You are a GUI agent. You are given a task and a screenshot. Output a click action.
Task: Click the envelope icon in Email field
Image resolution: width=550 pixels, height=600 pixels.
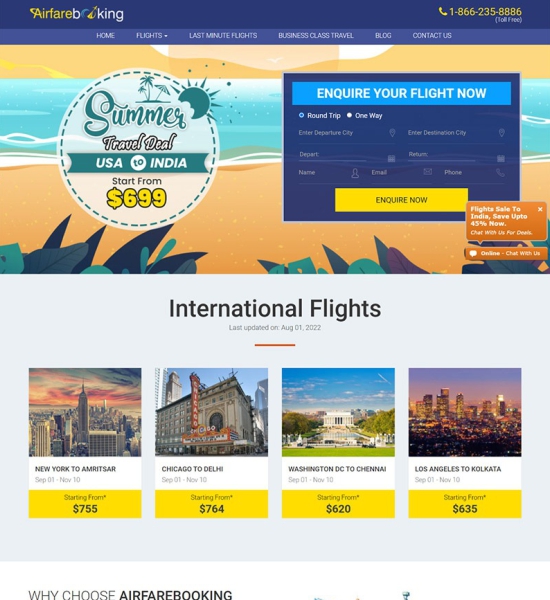[x=428, y=172]
